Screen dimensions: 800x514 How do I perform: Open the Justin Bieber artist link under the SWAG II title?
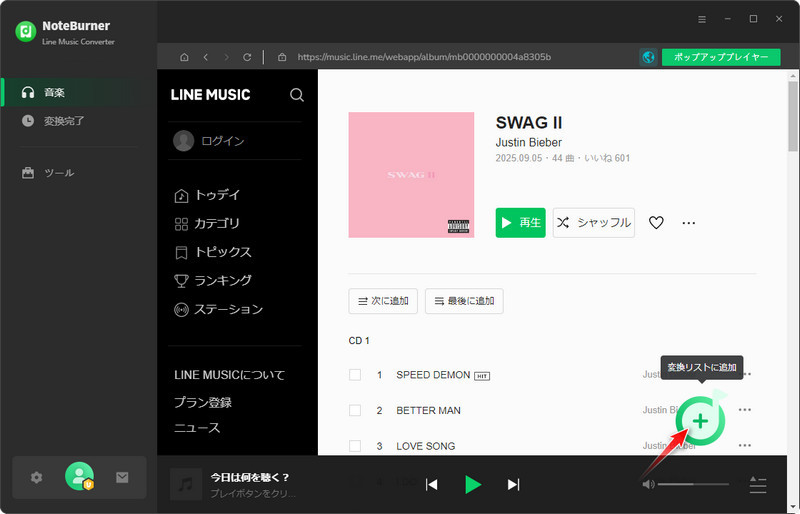(x=529, y=142)
